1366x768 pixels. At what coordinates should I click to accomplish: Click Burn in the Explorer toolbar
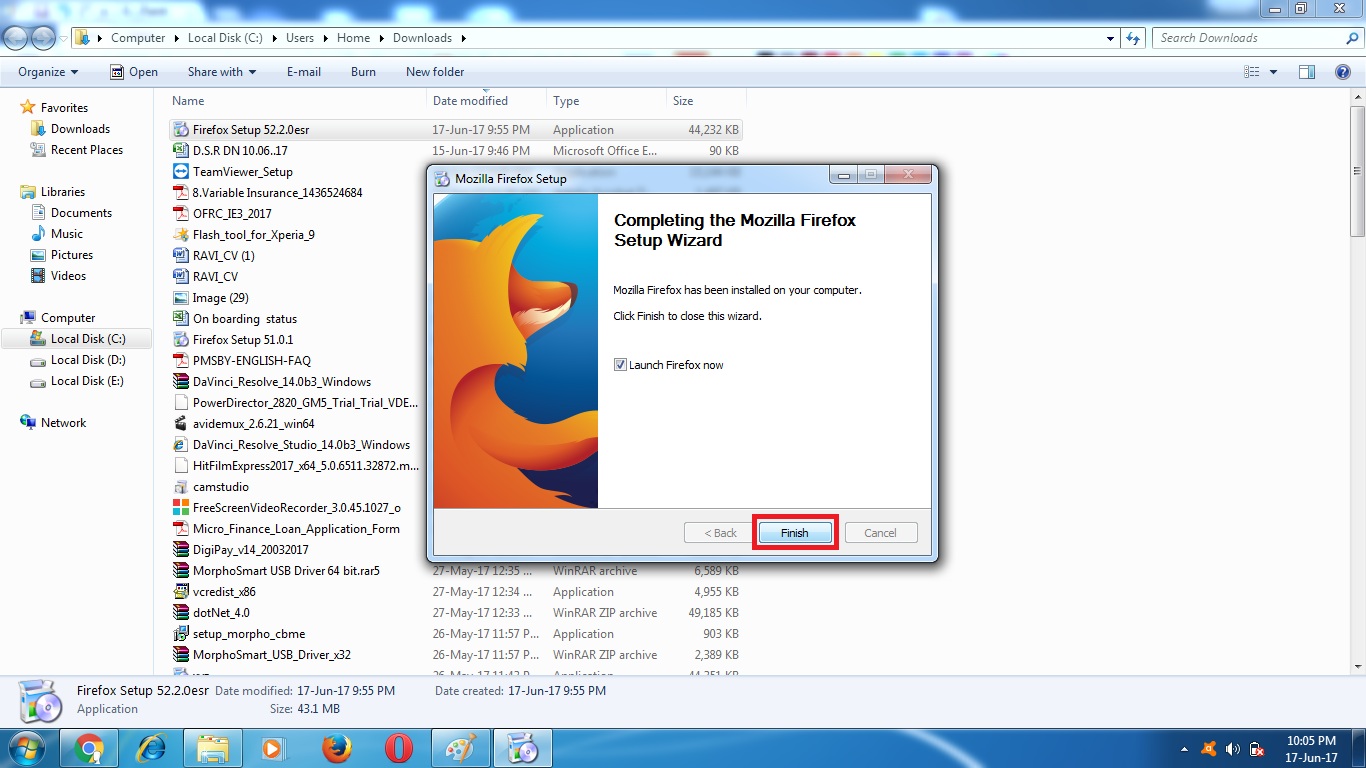pyautogui.click(x=363, y=72)
